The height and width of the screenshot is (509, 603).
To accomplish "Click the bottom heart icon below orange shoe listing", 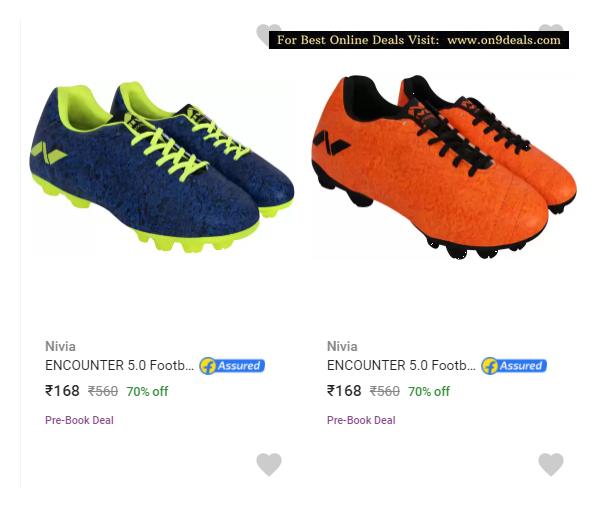I will coord(551,464).
